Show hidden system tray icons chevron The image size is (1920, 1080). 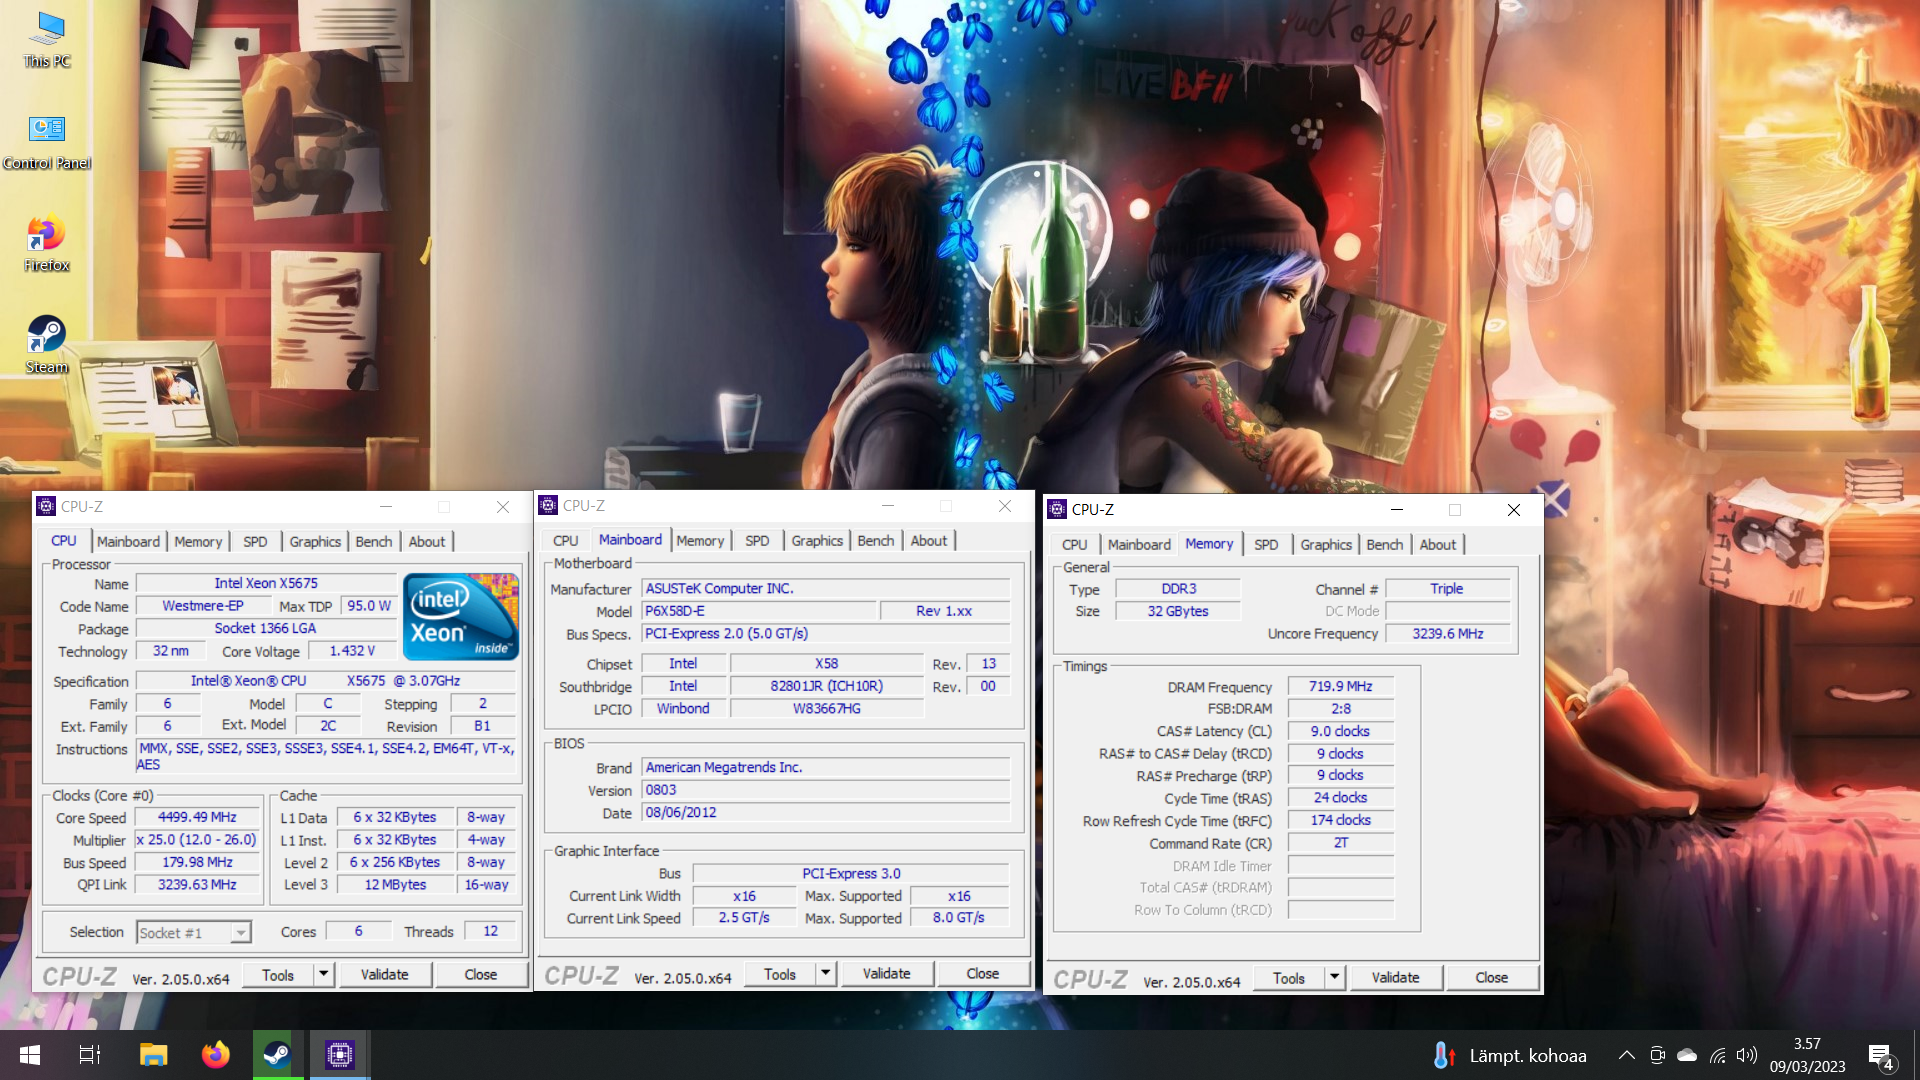pos(1627,1055)
